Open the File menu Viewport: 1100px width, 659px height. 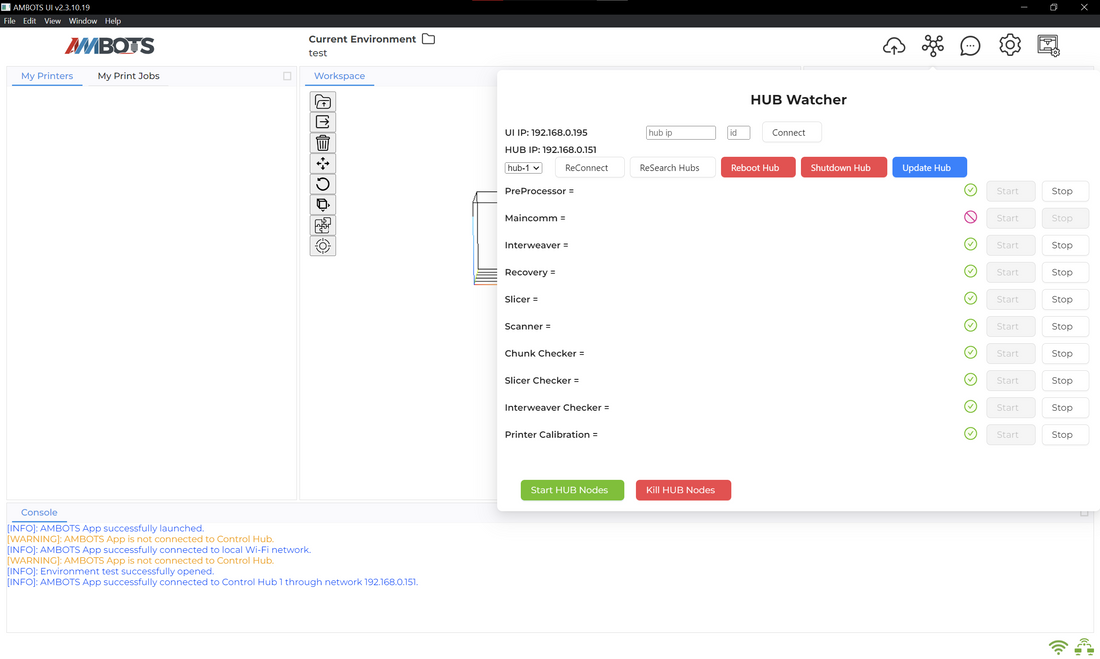tap(10, 21)
